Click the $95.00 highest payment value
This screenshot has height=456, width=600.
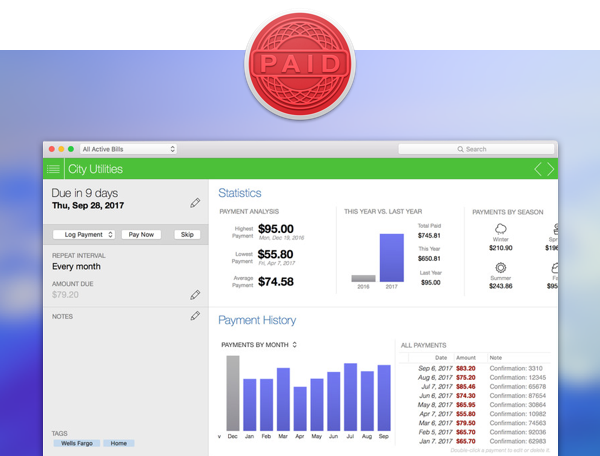276,229
